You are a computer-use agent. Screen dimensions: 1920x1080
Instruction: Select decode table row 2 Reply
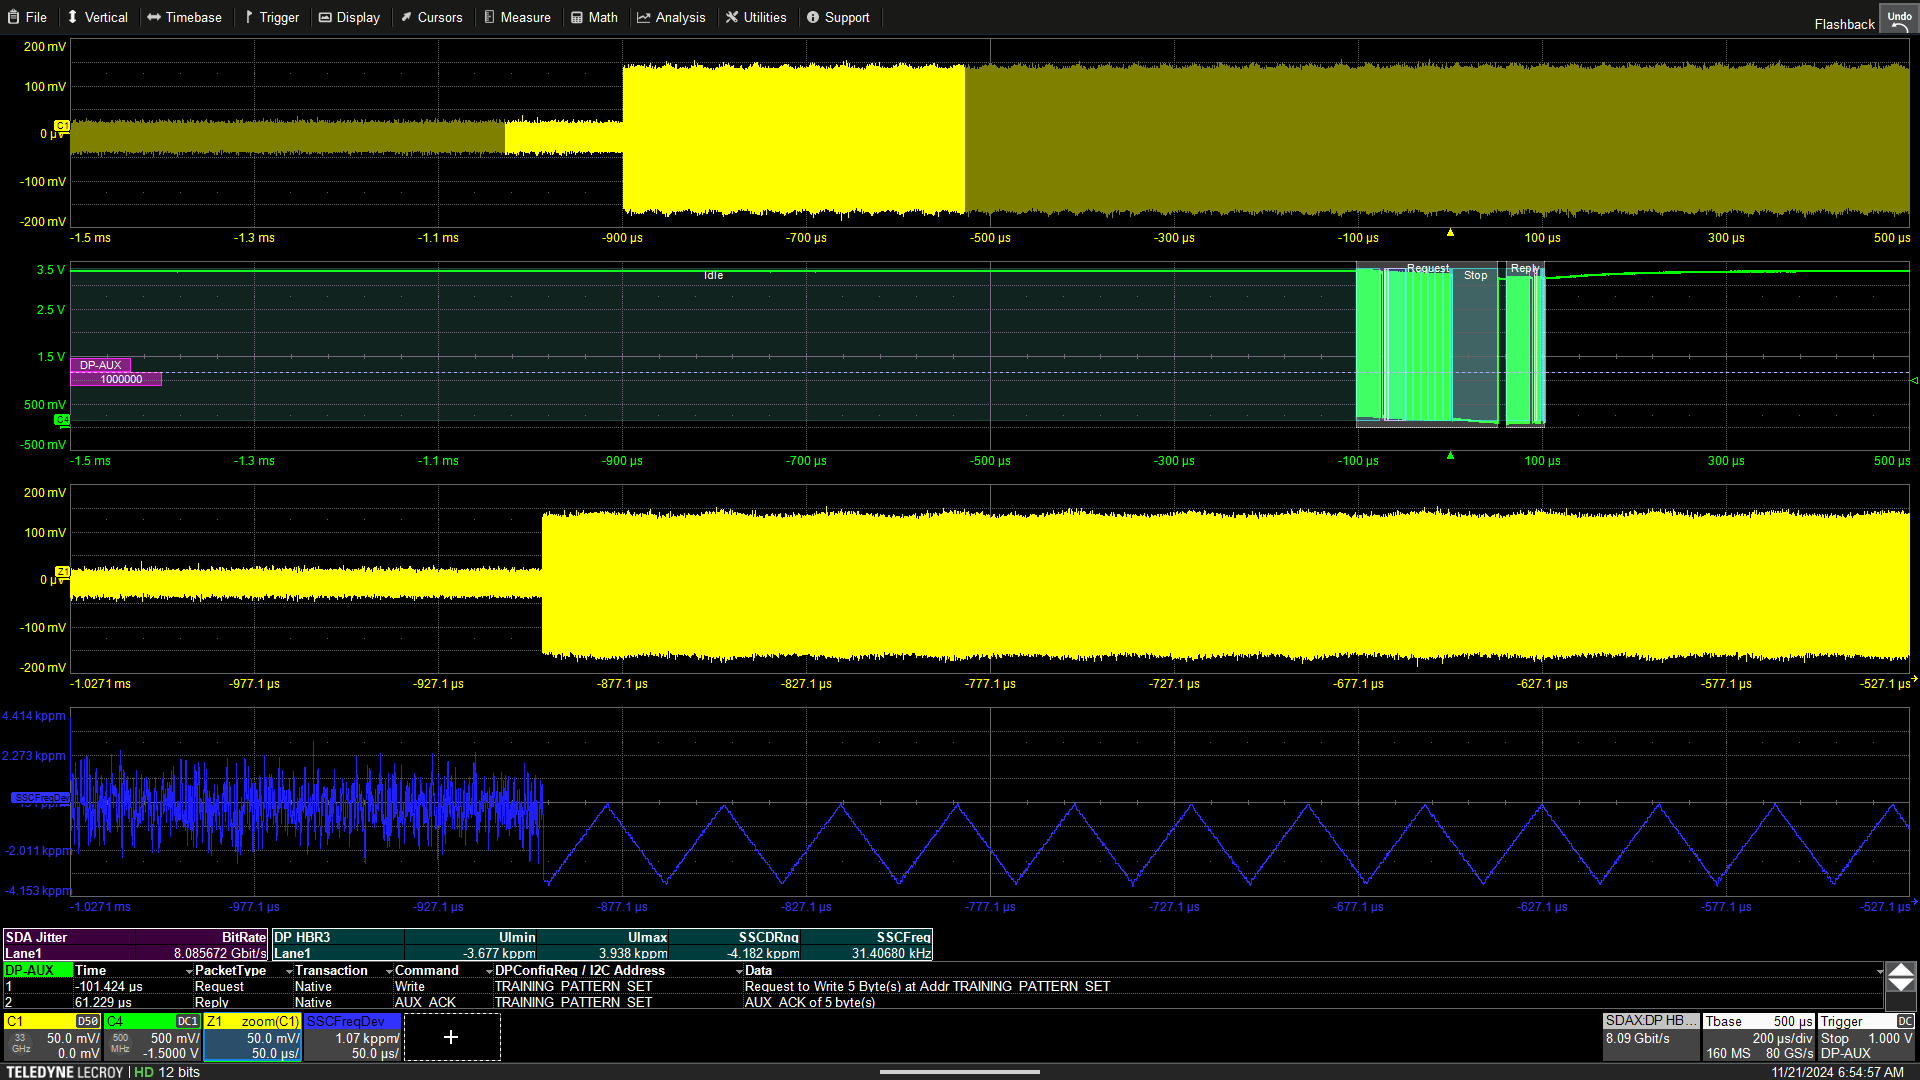coord(211,1002)
